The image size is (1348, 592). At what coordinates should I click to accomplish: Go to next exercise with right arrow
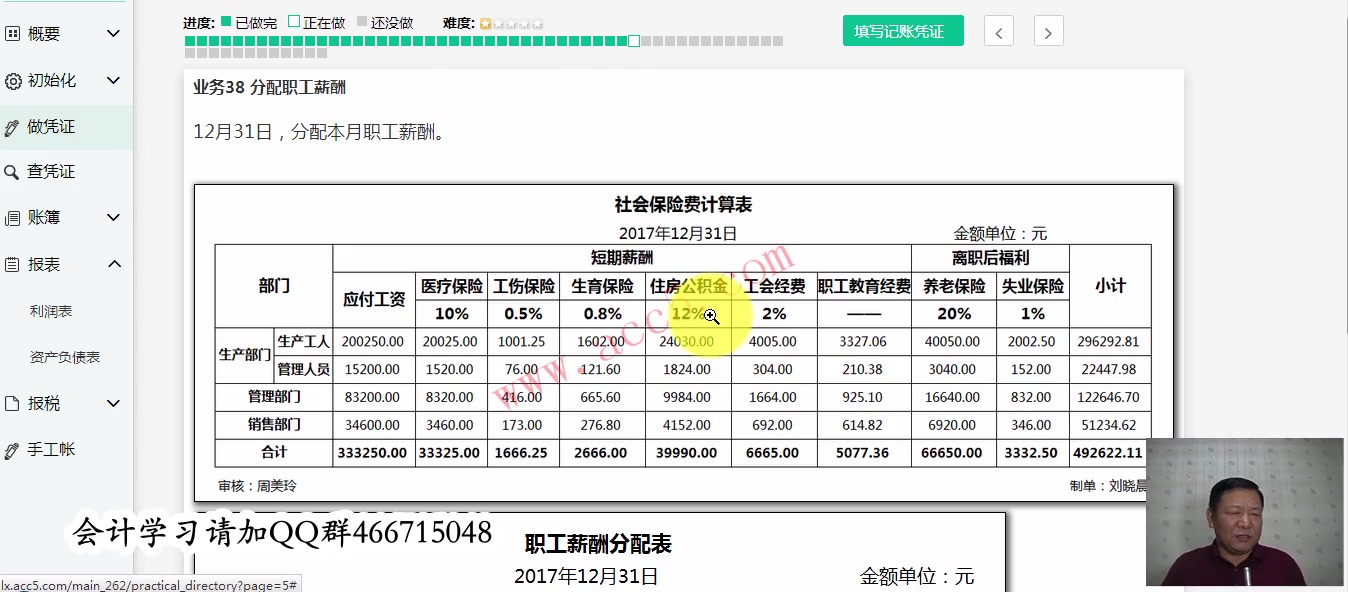(x=1047, y=31)
